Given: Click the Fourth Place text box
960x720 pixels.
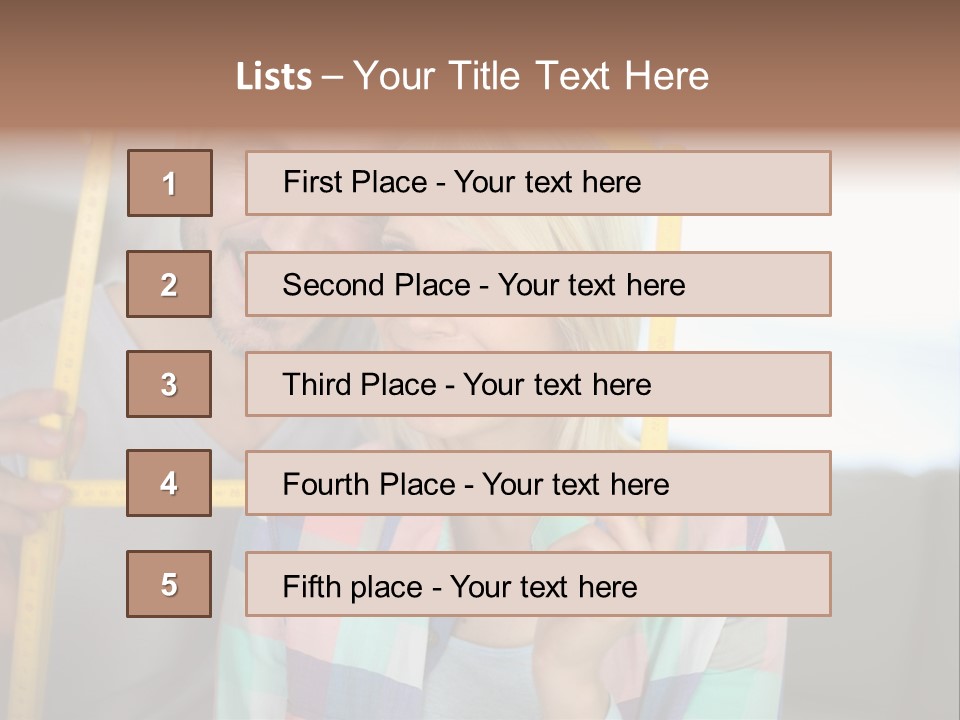Looking at the screenshot, I should 538,484.
